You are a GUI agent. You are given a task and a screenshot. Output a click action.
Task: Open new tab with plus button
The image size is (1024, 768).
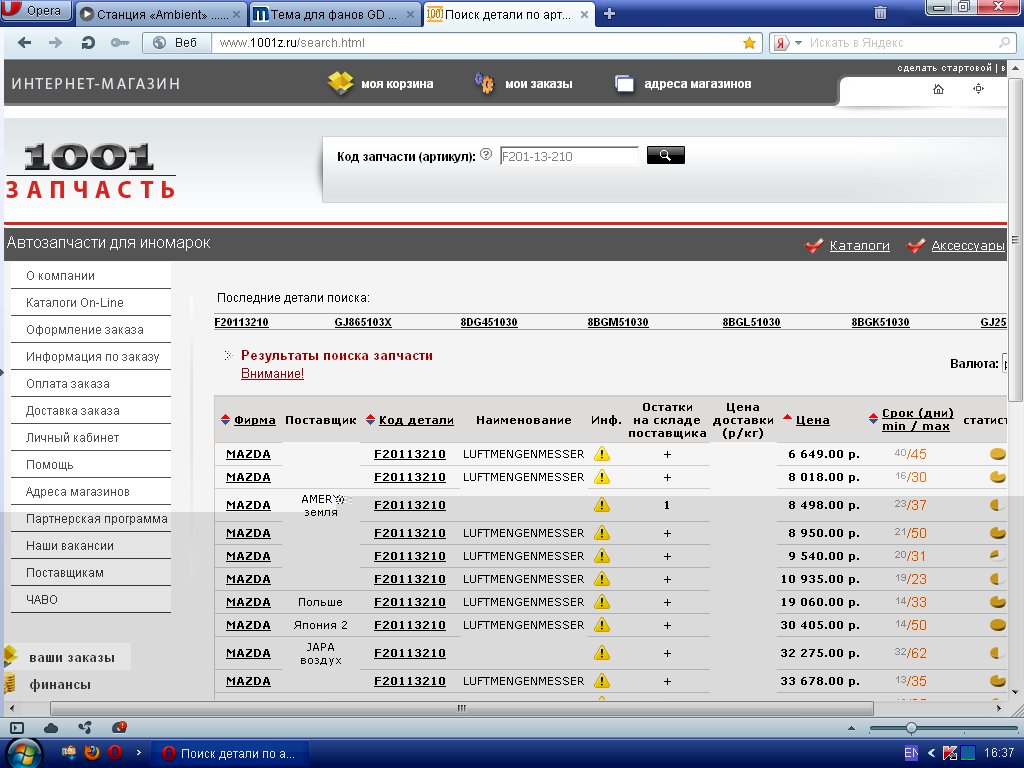(x=609, y=14)
